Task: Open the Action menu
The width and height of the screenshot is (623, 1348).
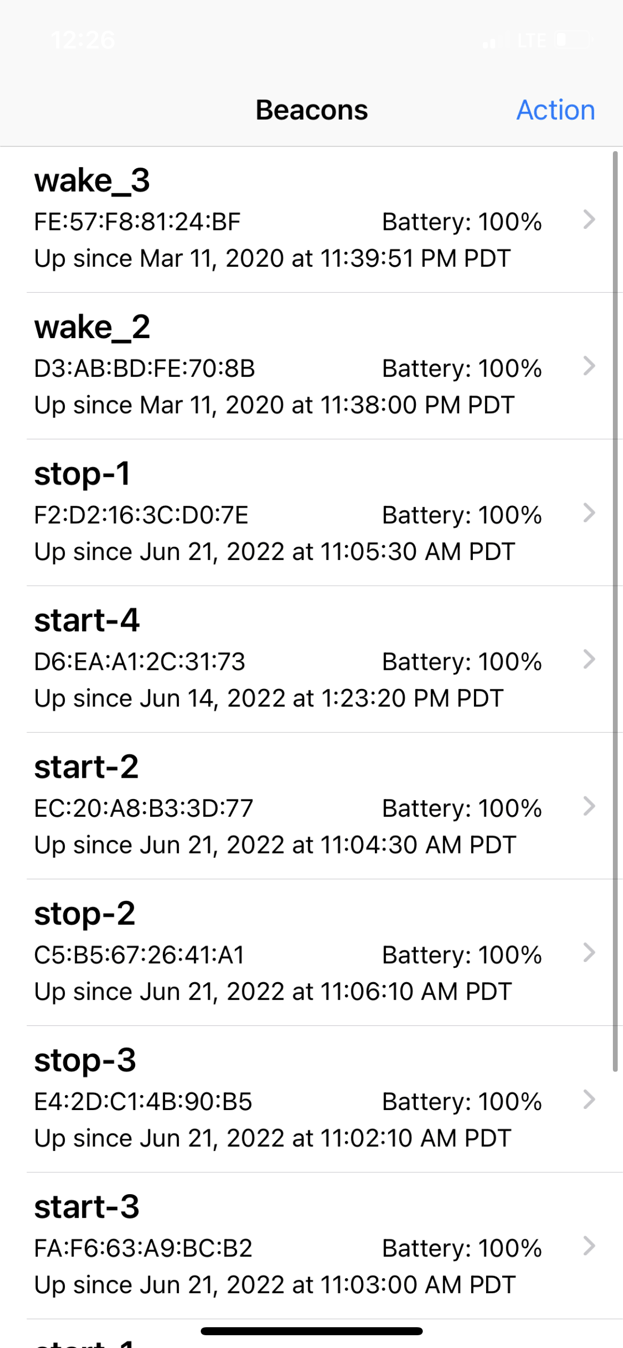Action: tap(556, 110)
